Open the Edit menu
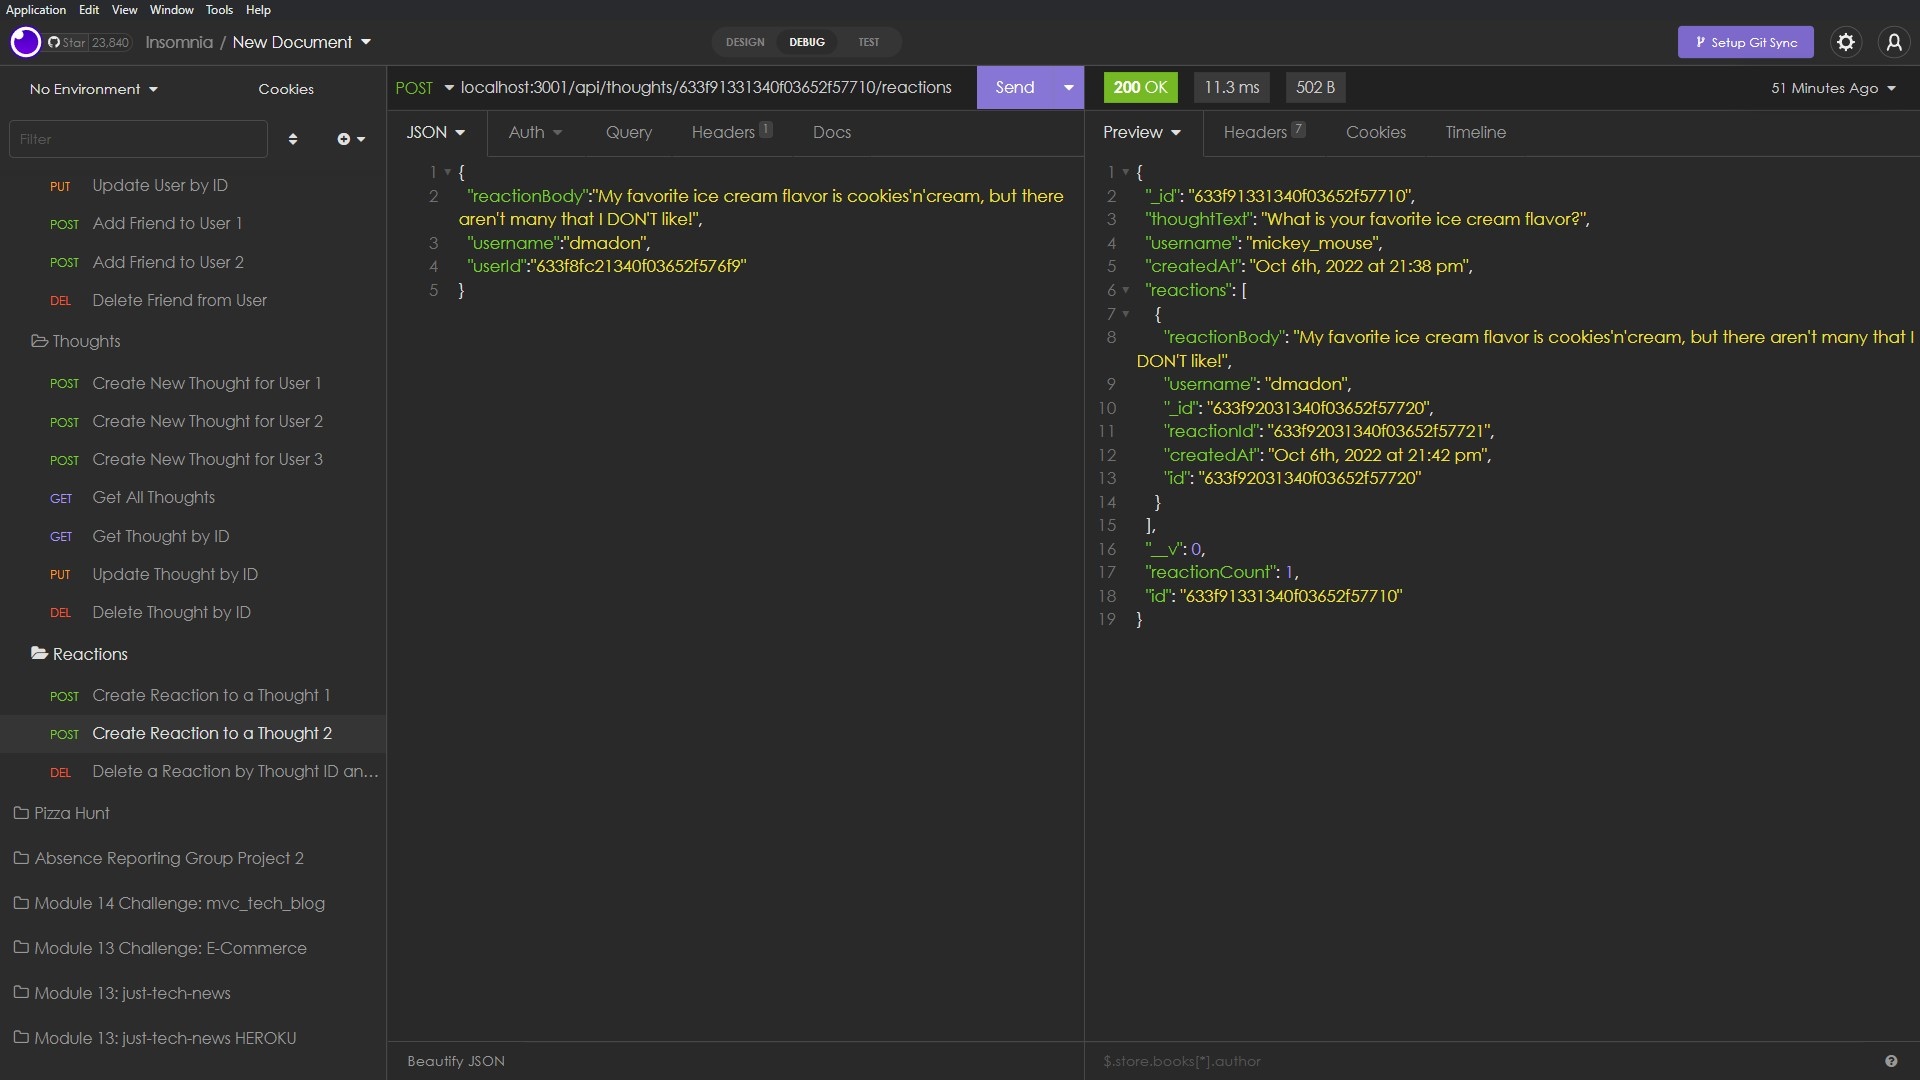This screenshot has width=1920, height=1080. tap(89, 10)
